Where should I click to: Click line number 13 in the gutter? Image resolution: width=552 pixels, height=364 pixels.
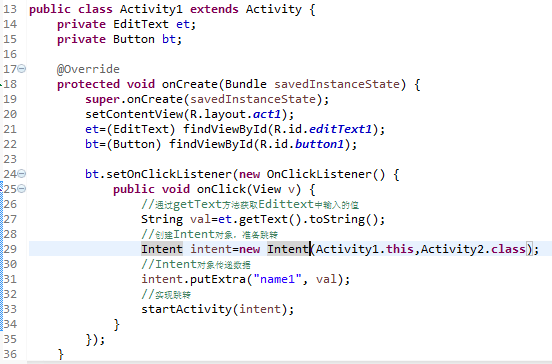point(10,9)
